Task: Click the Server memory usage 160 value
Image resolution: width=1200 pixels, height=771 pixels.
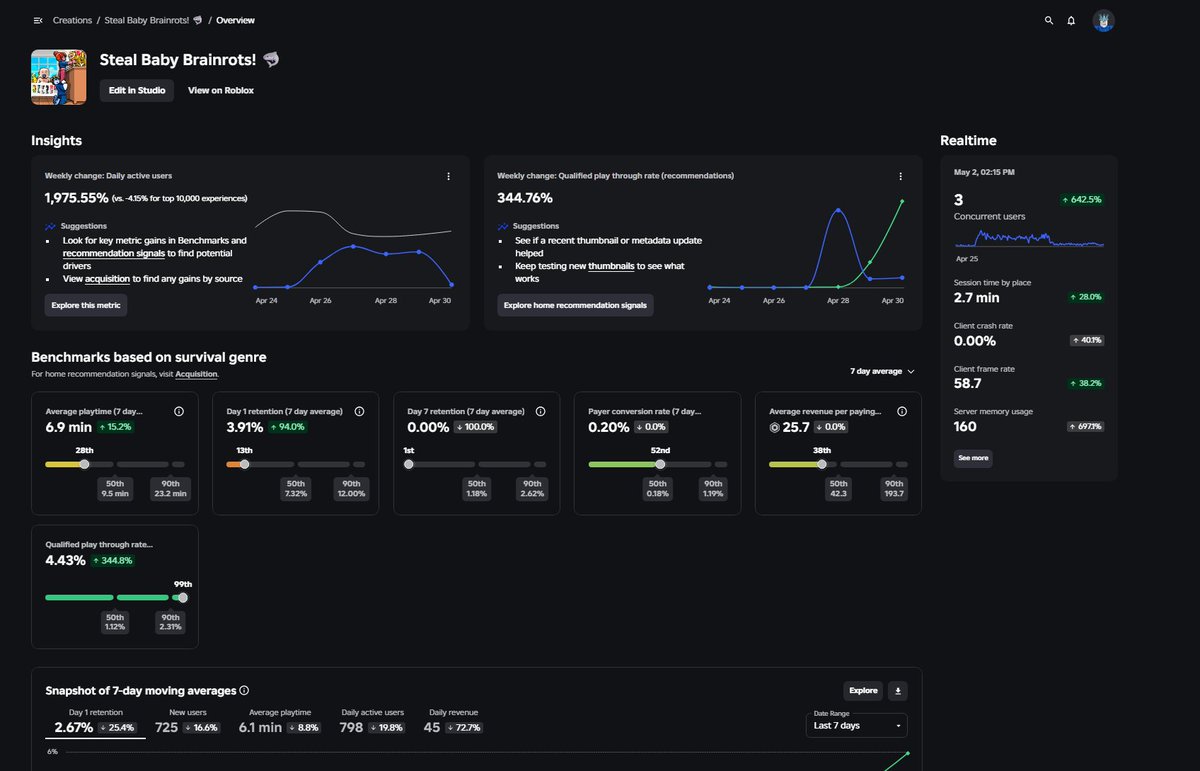Action: 965,426
